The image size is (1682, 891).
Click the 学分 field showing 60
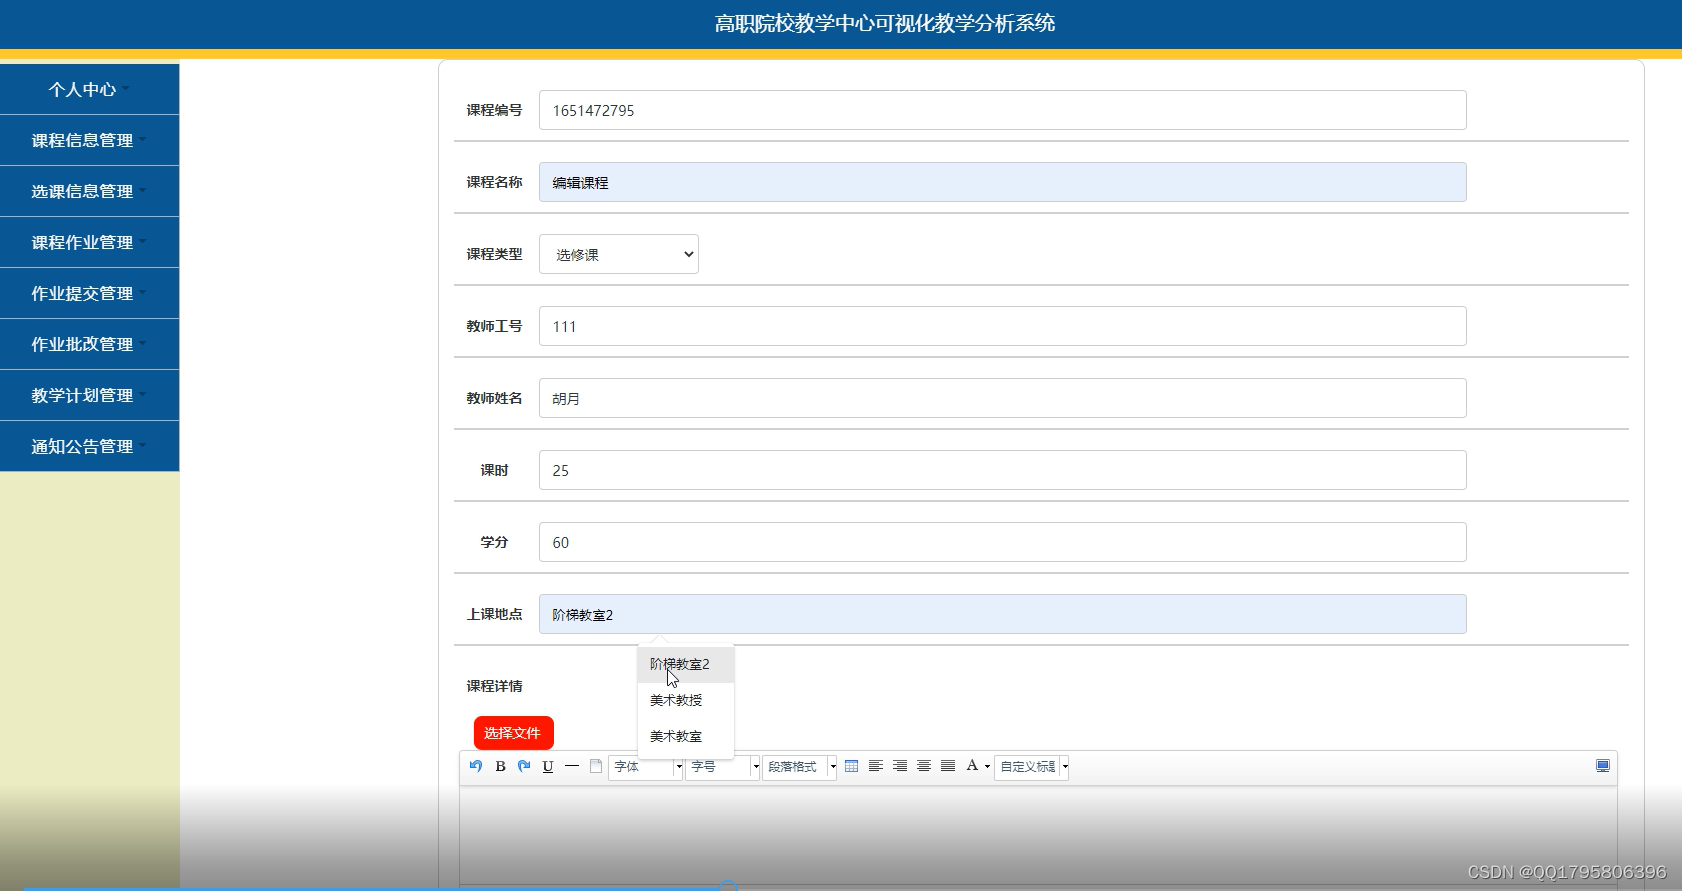click(1003, 542)
